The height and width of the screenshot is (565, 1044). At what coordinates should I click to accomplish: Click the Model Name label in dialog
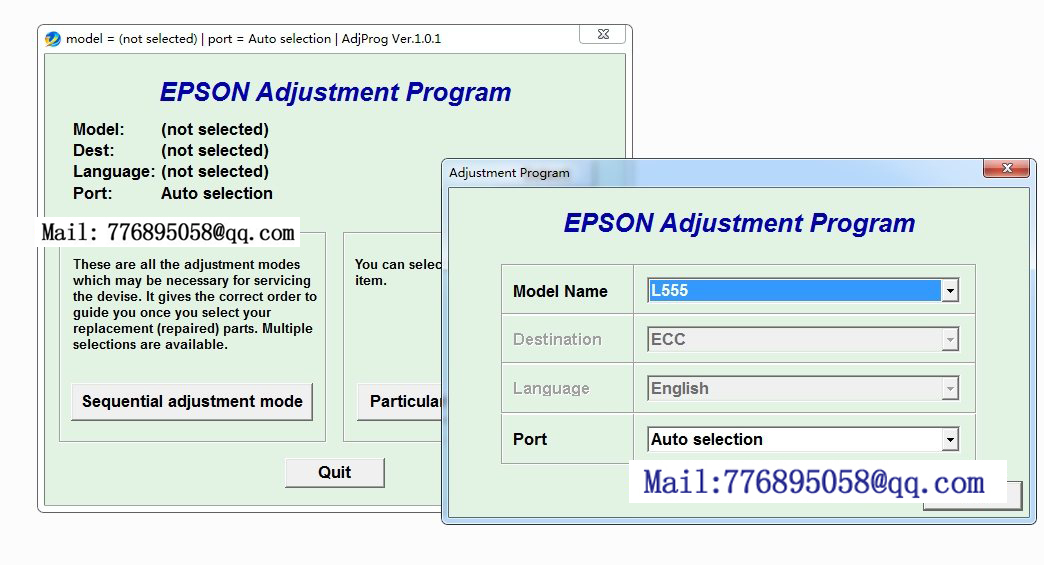(560, 291)
